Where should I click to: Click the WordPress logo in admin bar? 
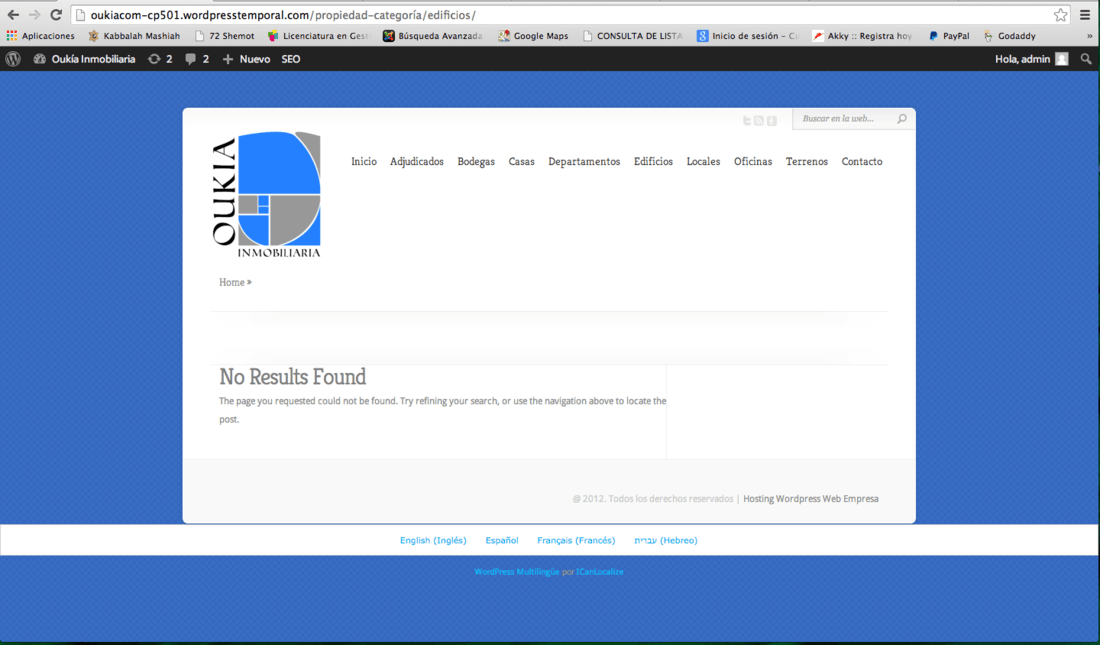coord(13,59)
